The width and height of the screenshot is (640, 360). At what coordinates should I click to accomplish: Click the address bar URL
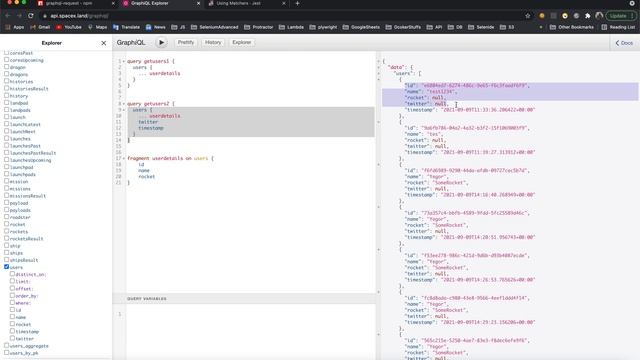[79, 16]
